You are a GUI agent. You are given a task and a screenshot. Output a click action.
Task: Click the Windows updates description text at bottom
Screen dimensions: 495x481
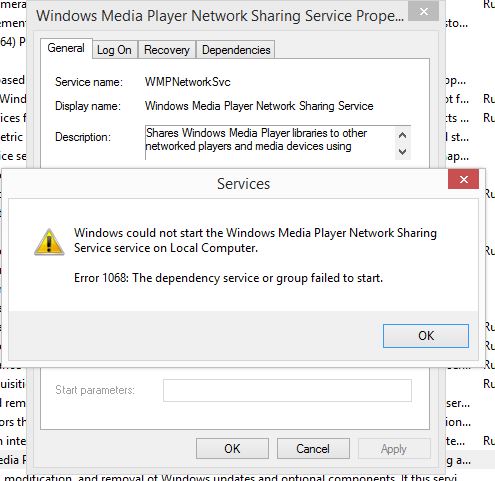[x=230, y=477]
